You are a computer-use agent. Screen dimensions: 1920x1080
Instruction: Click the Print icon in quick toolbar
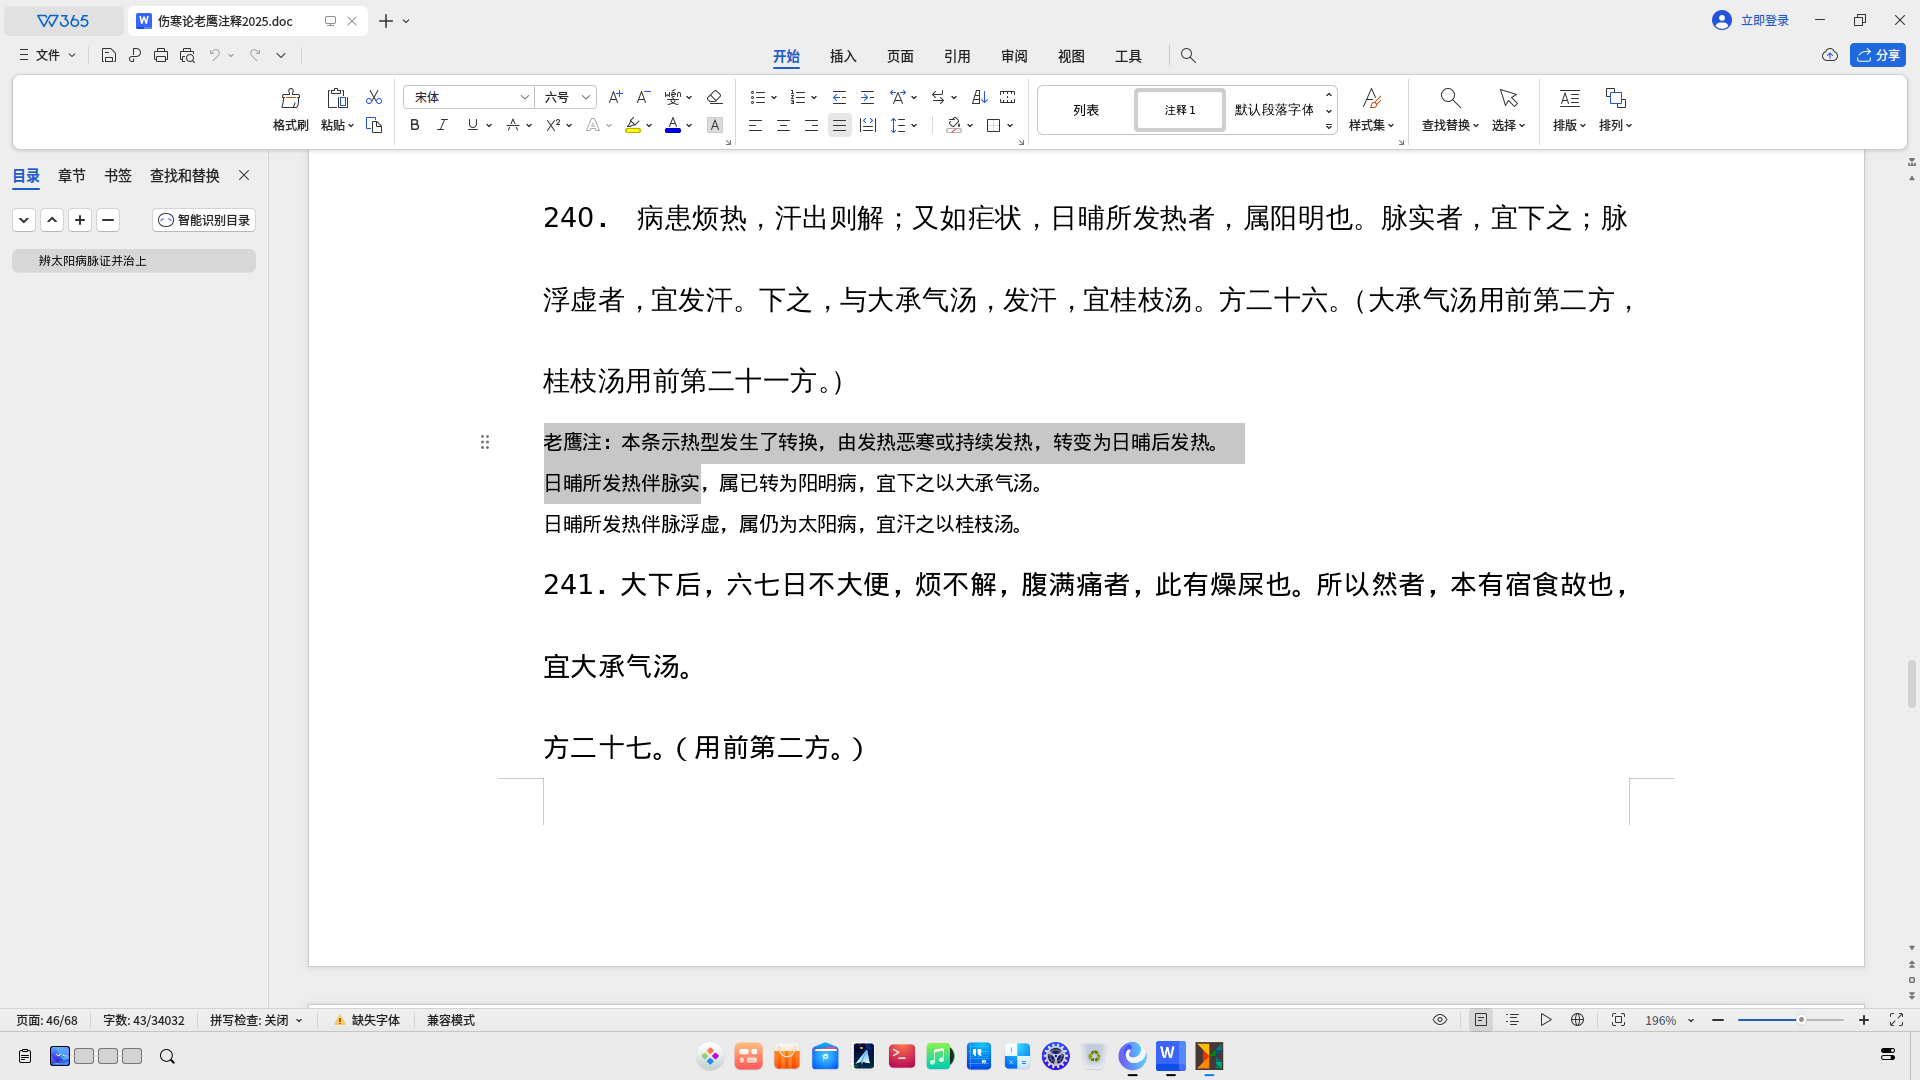point(161,55)
